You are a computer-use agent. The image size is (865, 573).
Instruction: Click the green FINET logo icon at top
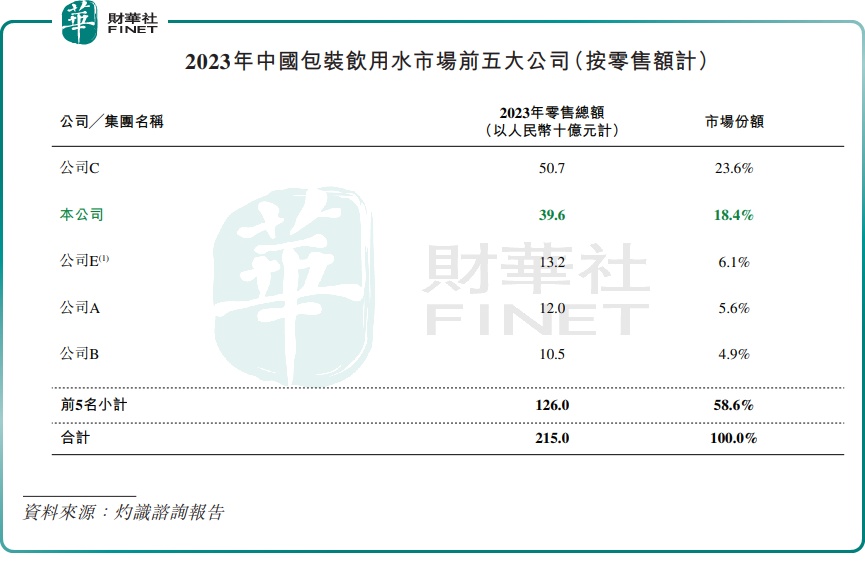pos(80,22)
